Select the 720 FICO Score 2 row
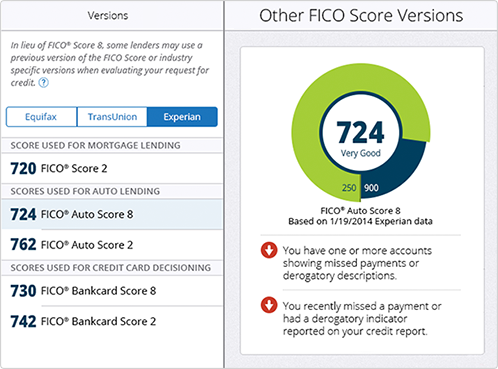The height and width of the screenshot is (369, 498). point(112,168)
